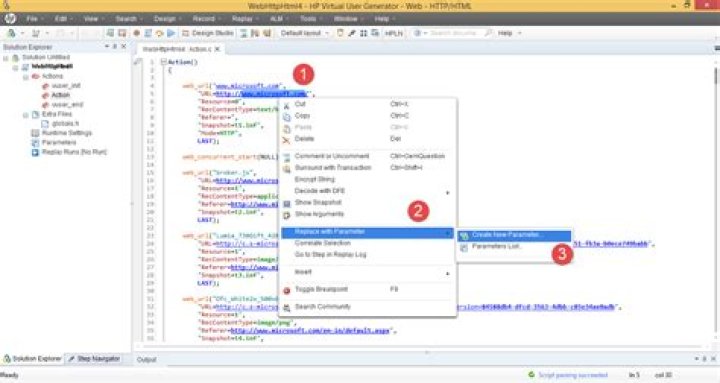This screenshot has width=720, height=383.
Task: Open the Default layout dropdown
Action: (x=305, y=33)
